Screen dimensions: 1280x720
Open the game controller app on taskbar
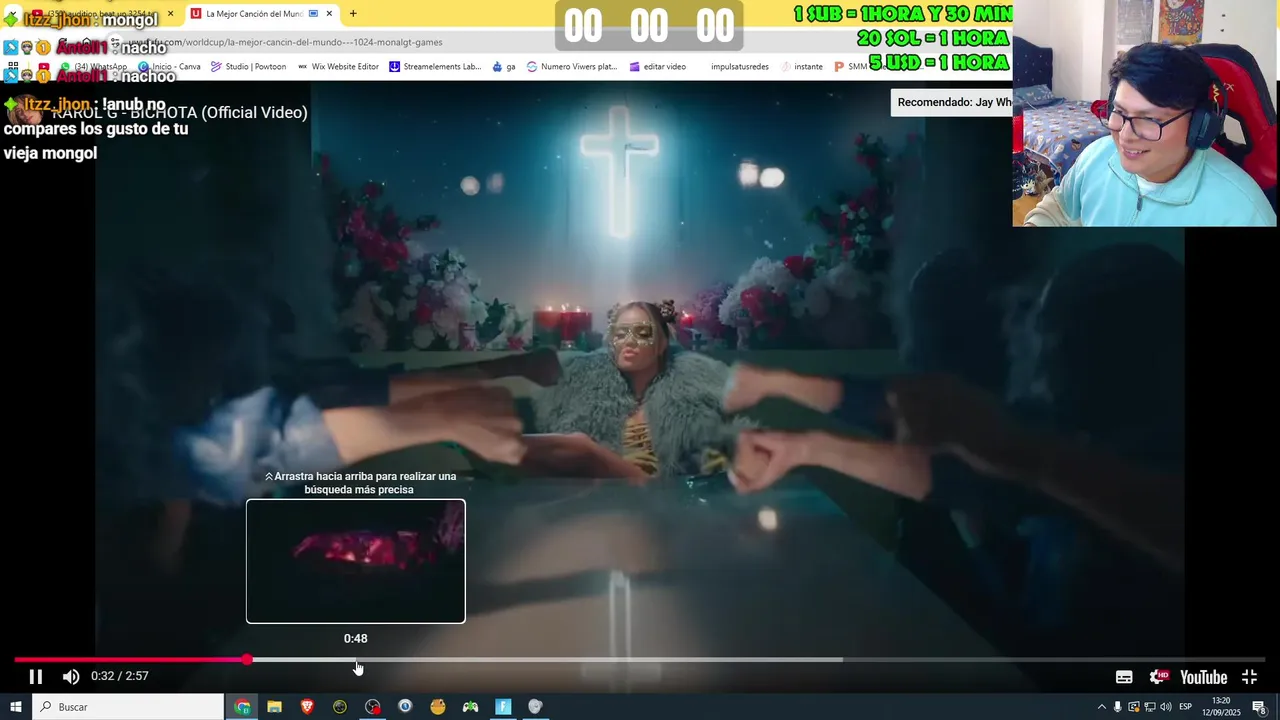tap(470, 707)
